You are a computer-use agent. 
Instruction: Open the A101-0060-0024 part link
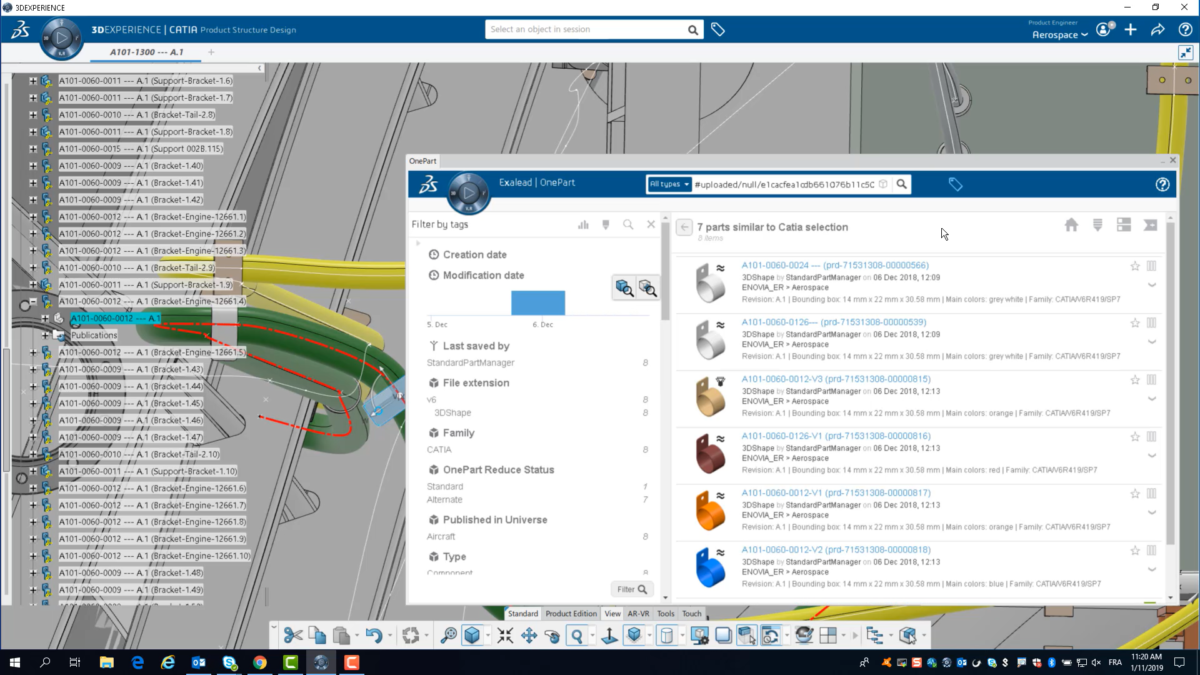point(834,265)
